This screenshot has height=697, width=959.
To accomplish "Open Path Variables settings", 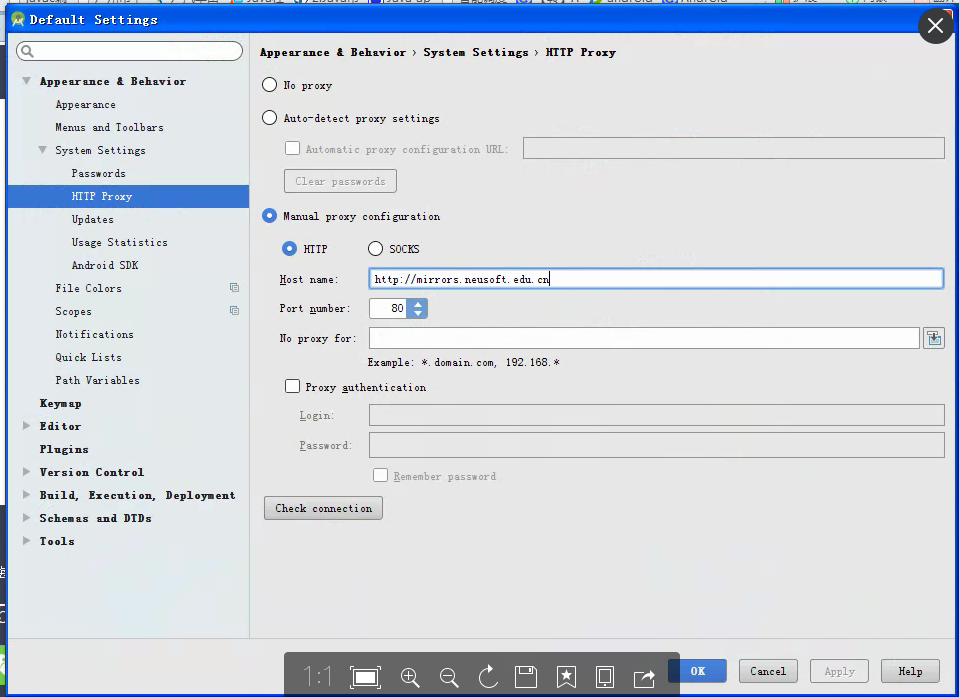I will coord(97,380).
